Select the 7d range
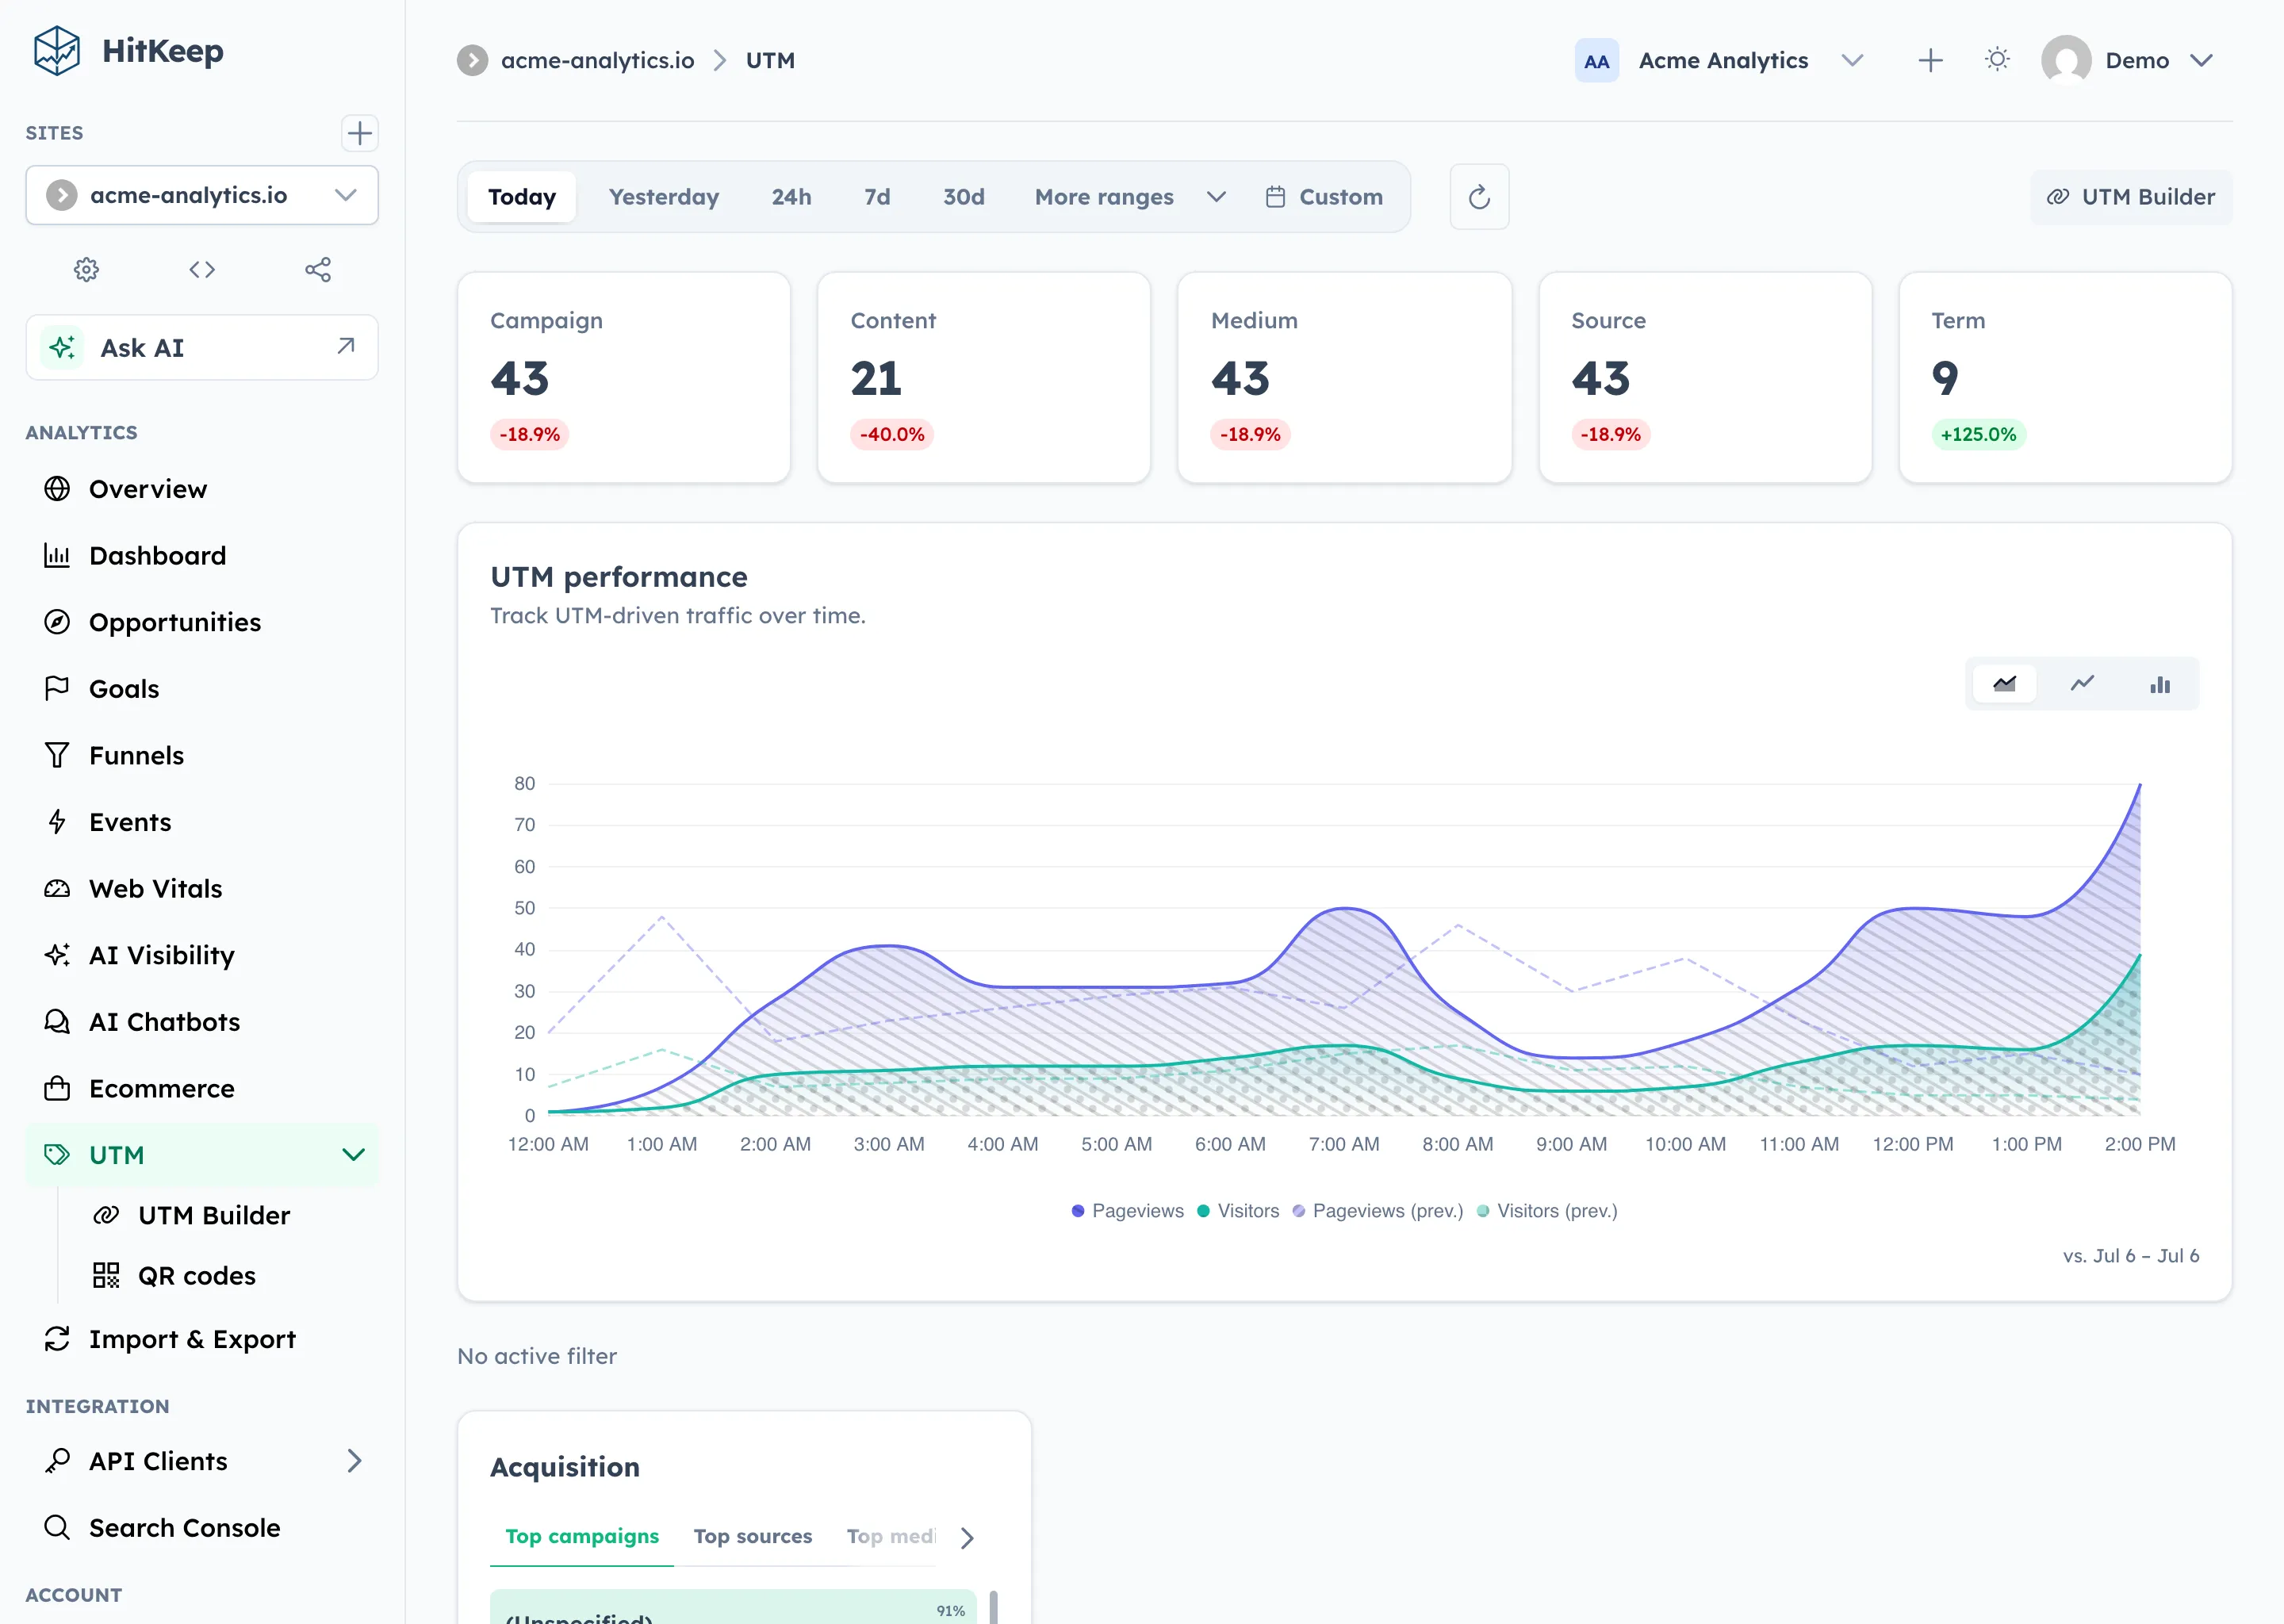 point(877,197)
